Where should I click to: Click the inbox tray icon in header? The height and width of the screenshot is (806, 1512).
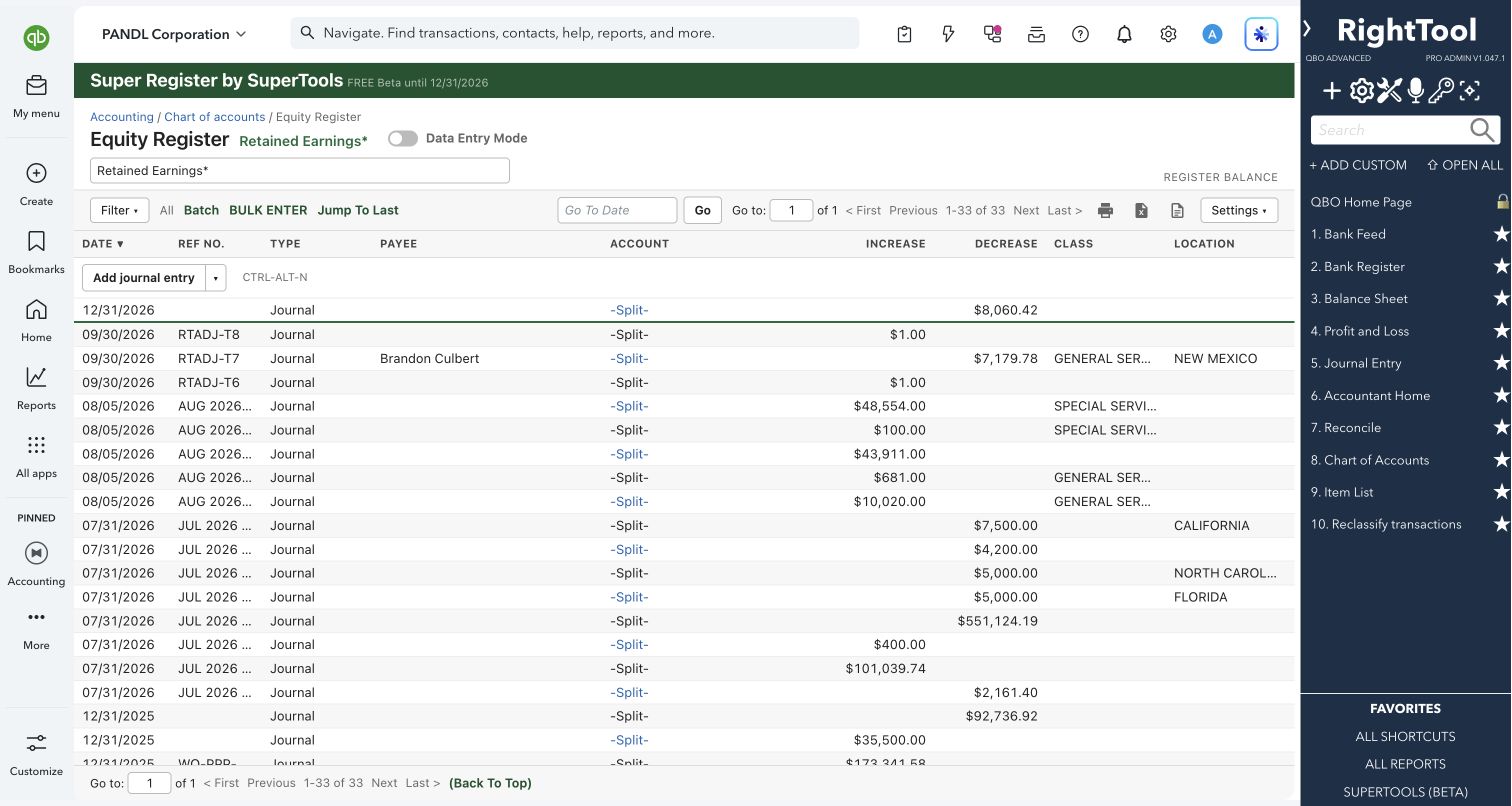click(x=1036, y=34)
